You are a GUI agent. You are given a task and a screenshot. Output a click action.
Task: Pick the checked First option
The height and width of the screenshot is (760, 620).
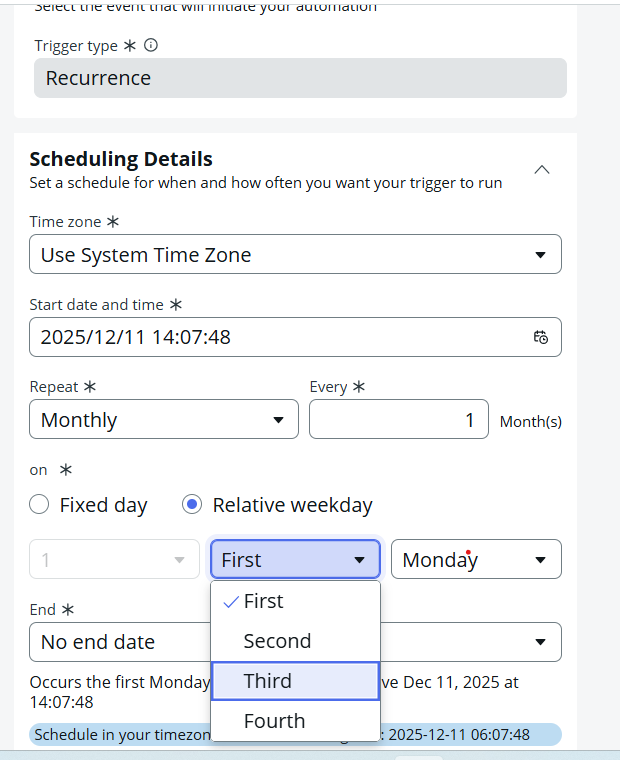tap(295, 601)
